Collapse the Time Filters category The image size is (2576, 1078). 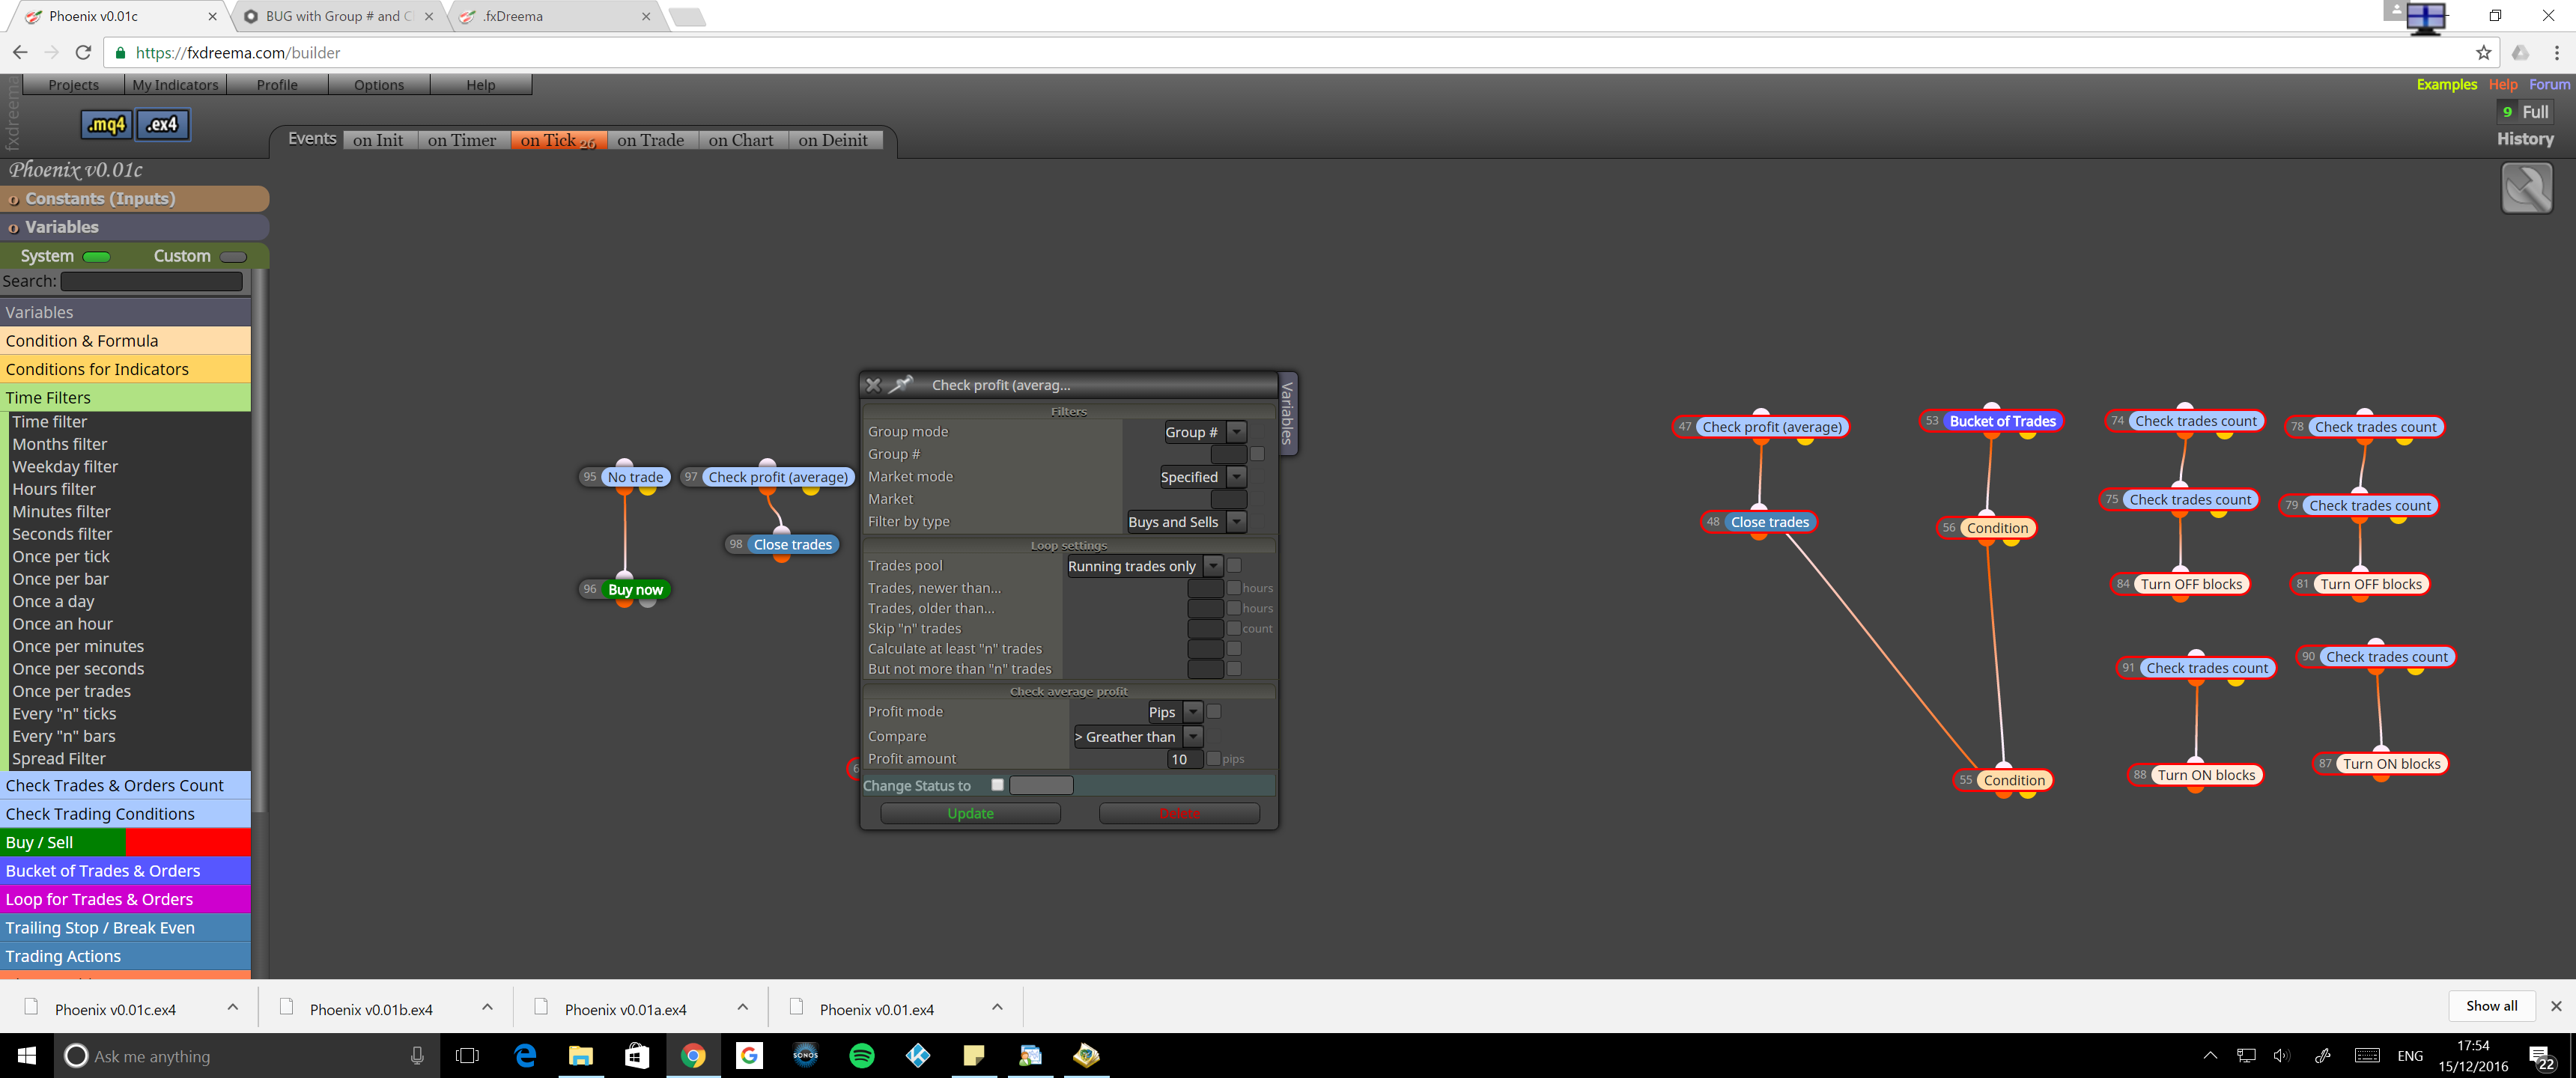click(125, 397)
